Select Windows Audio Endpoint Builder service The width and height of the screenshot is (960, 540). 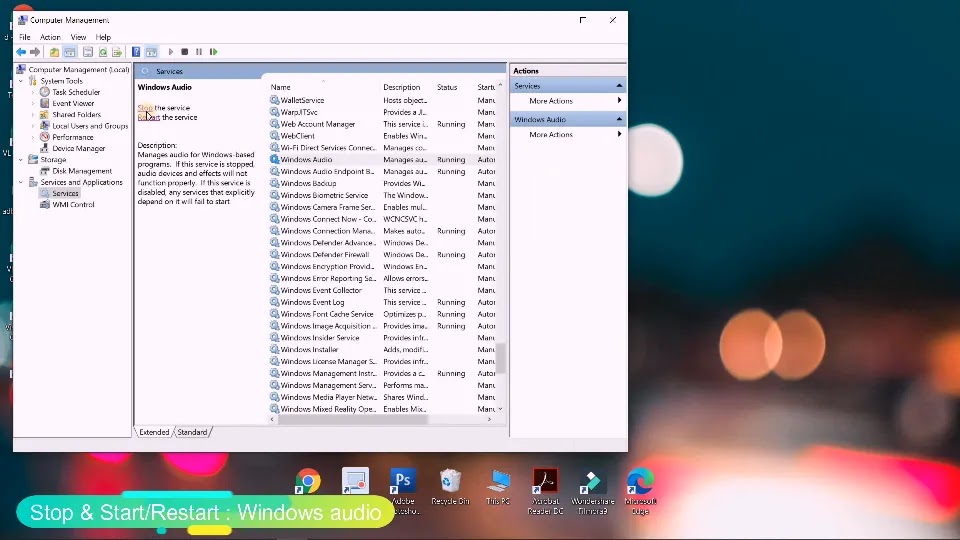383,171
